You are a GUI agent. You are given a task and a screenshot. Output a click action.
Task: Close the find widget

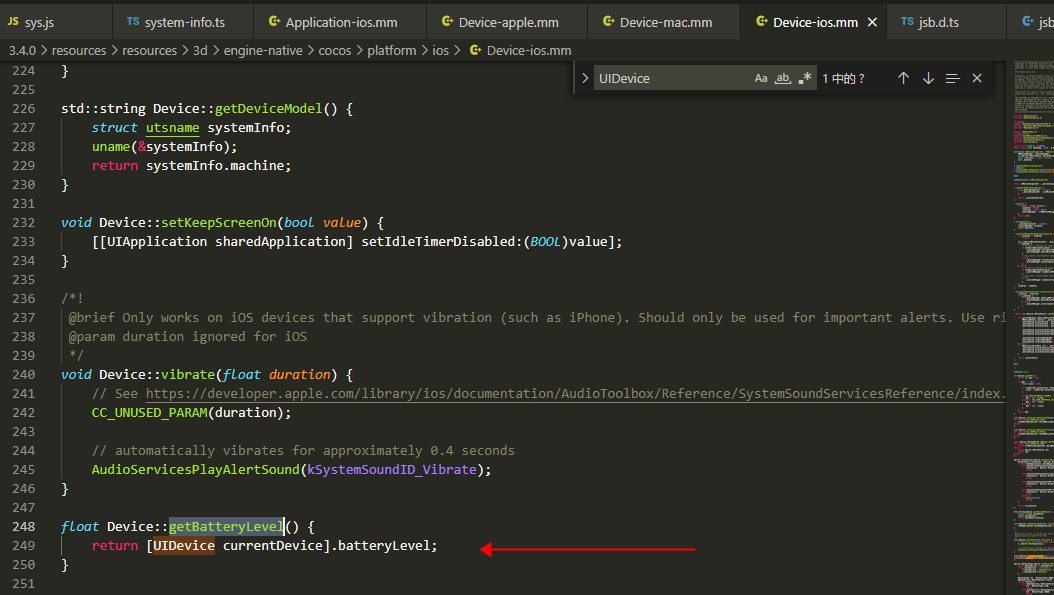[x=977, y=78]
